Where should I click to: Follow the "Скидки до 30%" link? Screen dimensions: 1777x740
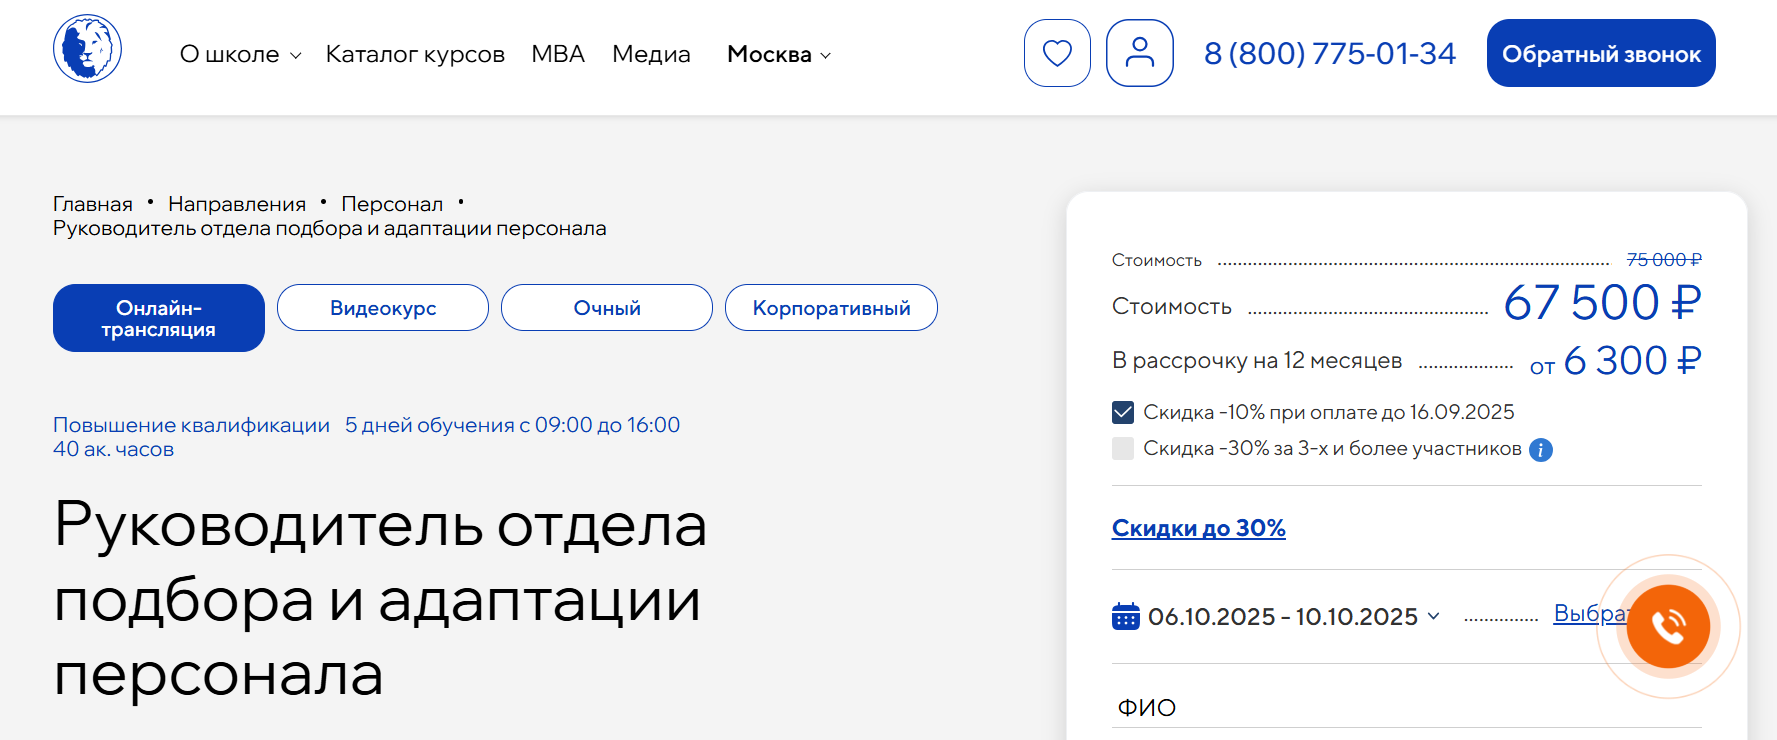pyautogui.click(x=1198, y=528)
